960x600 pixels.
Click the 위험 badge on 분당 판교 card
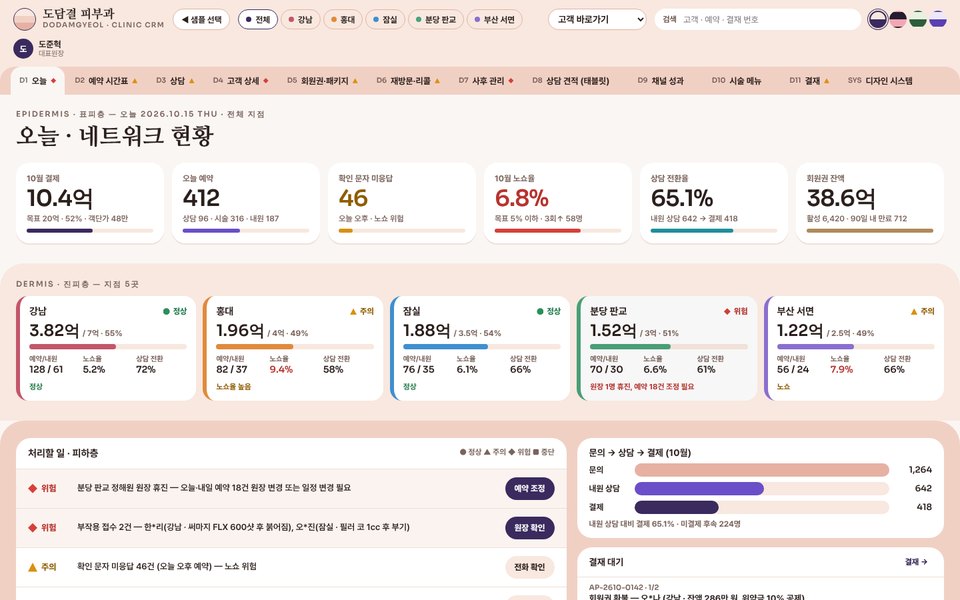[x=736, y=312]
